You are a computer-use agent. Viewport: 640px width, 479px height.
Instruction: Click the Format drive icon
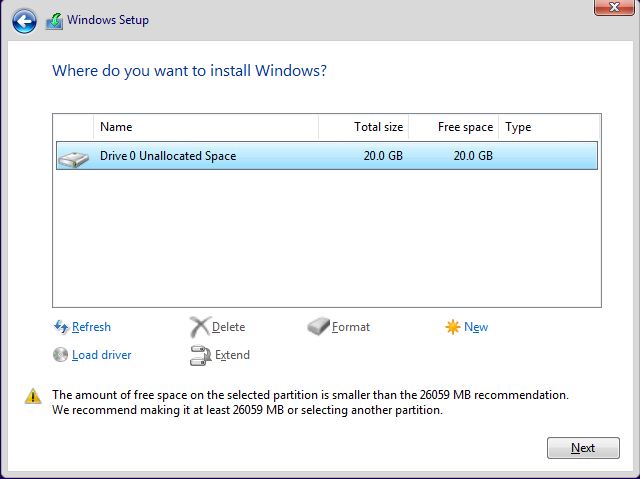click(318, 327)
